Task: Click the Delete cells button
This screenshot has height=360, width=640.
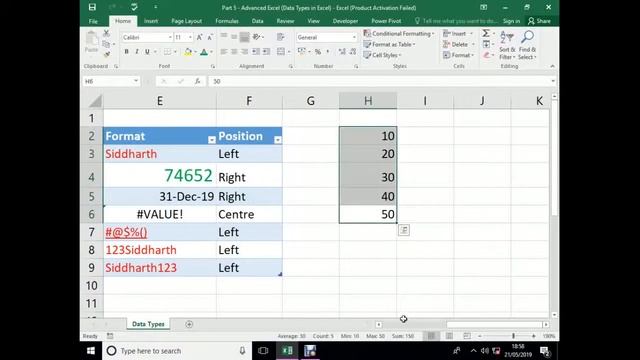Action: [459, 44]
